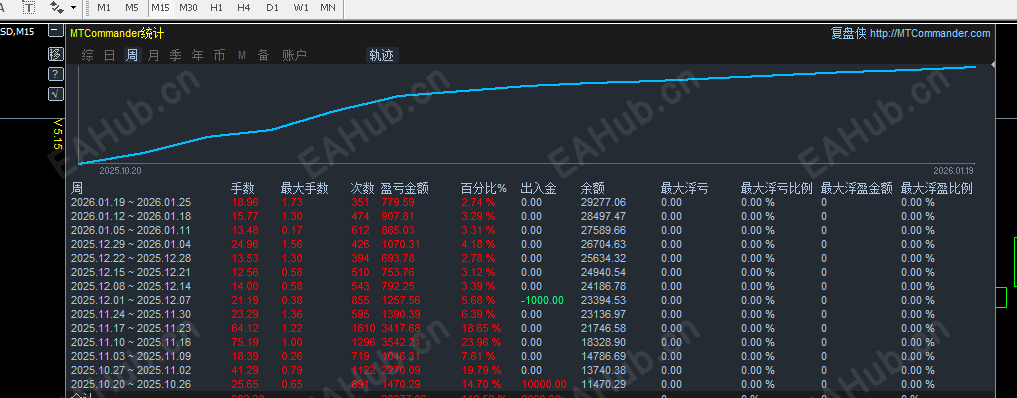The image size is (1017, 398).
Task: Click the 移 move-panel button
Action: tap(56, 54)
